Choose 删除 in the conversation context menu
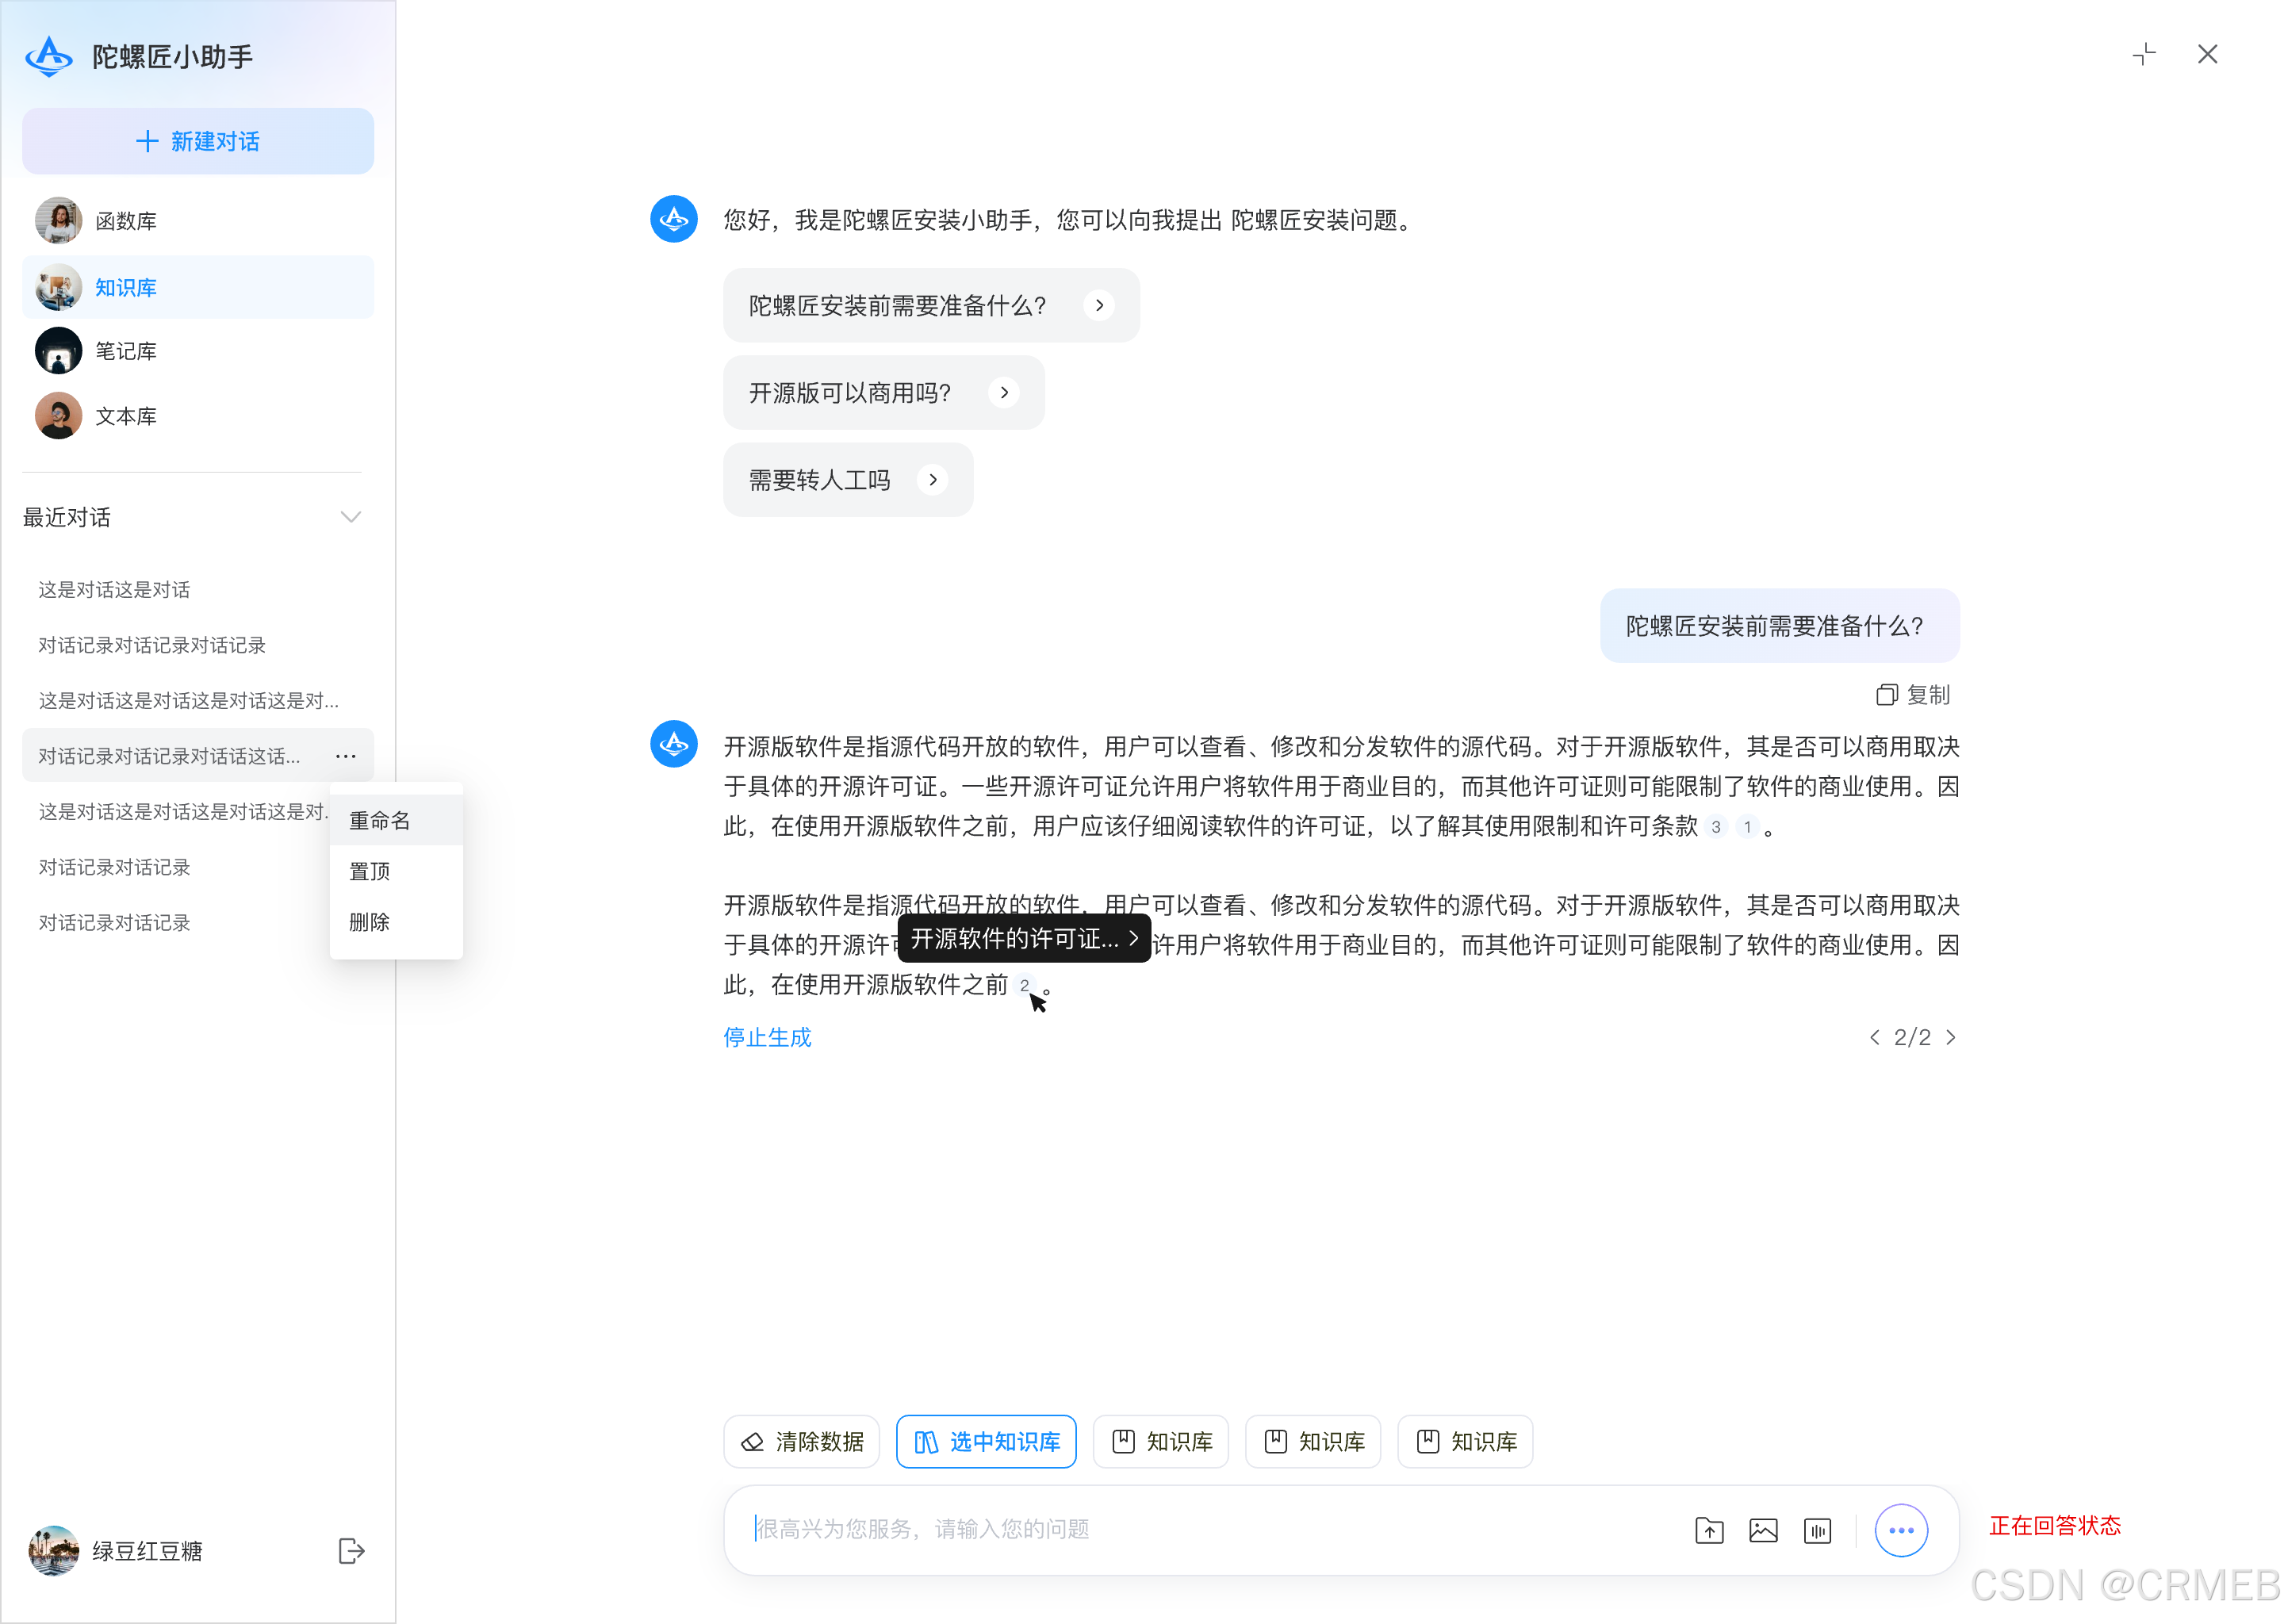 [x=369, y=922]
